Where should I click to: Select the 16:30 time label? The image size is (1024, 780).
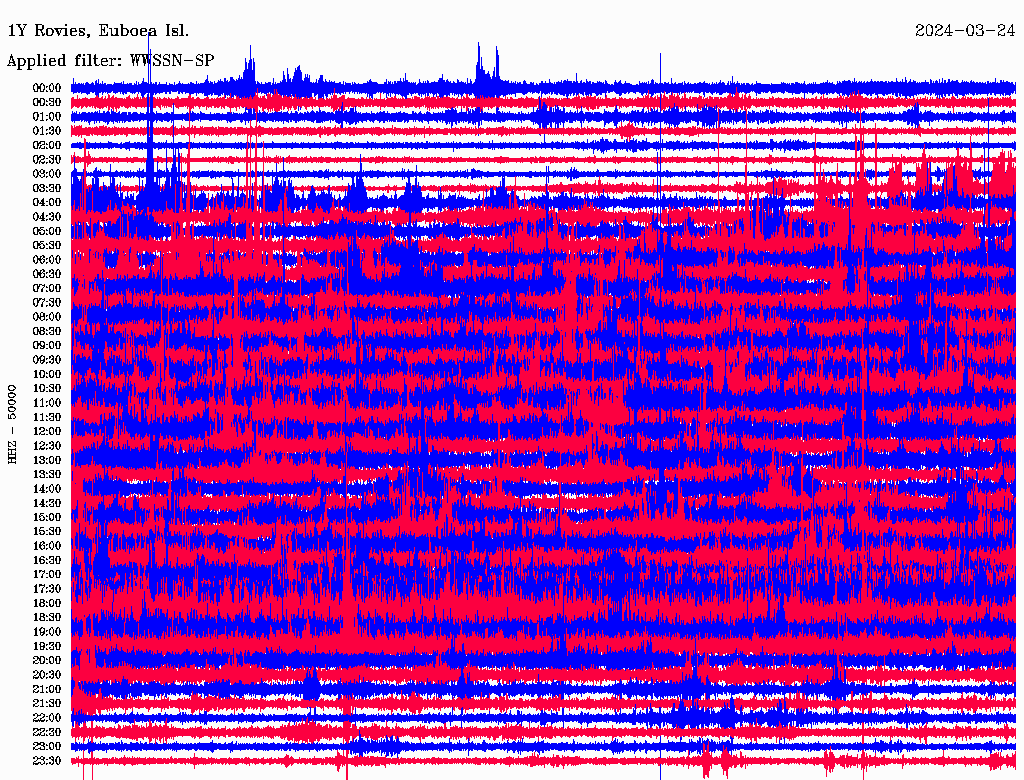[47, 561]
